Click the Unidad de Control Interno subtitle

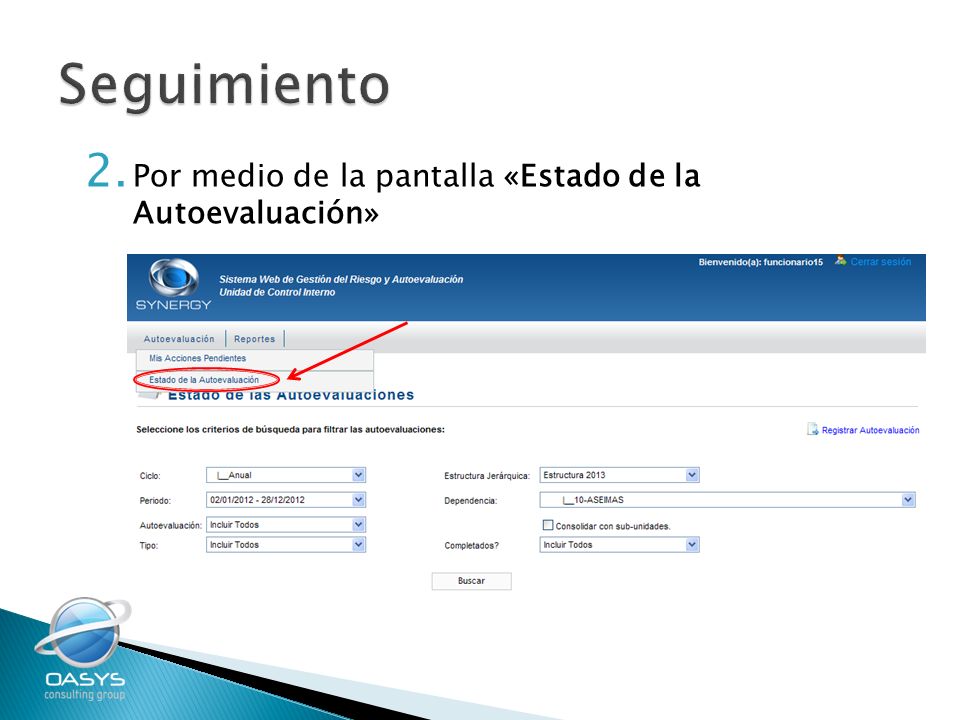pos(277,292)
